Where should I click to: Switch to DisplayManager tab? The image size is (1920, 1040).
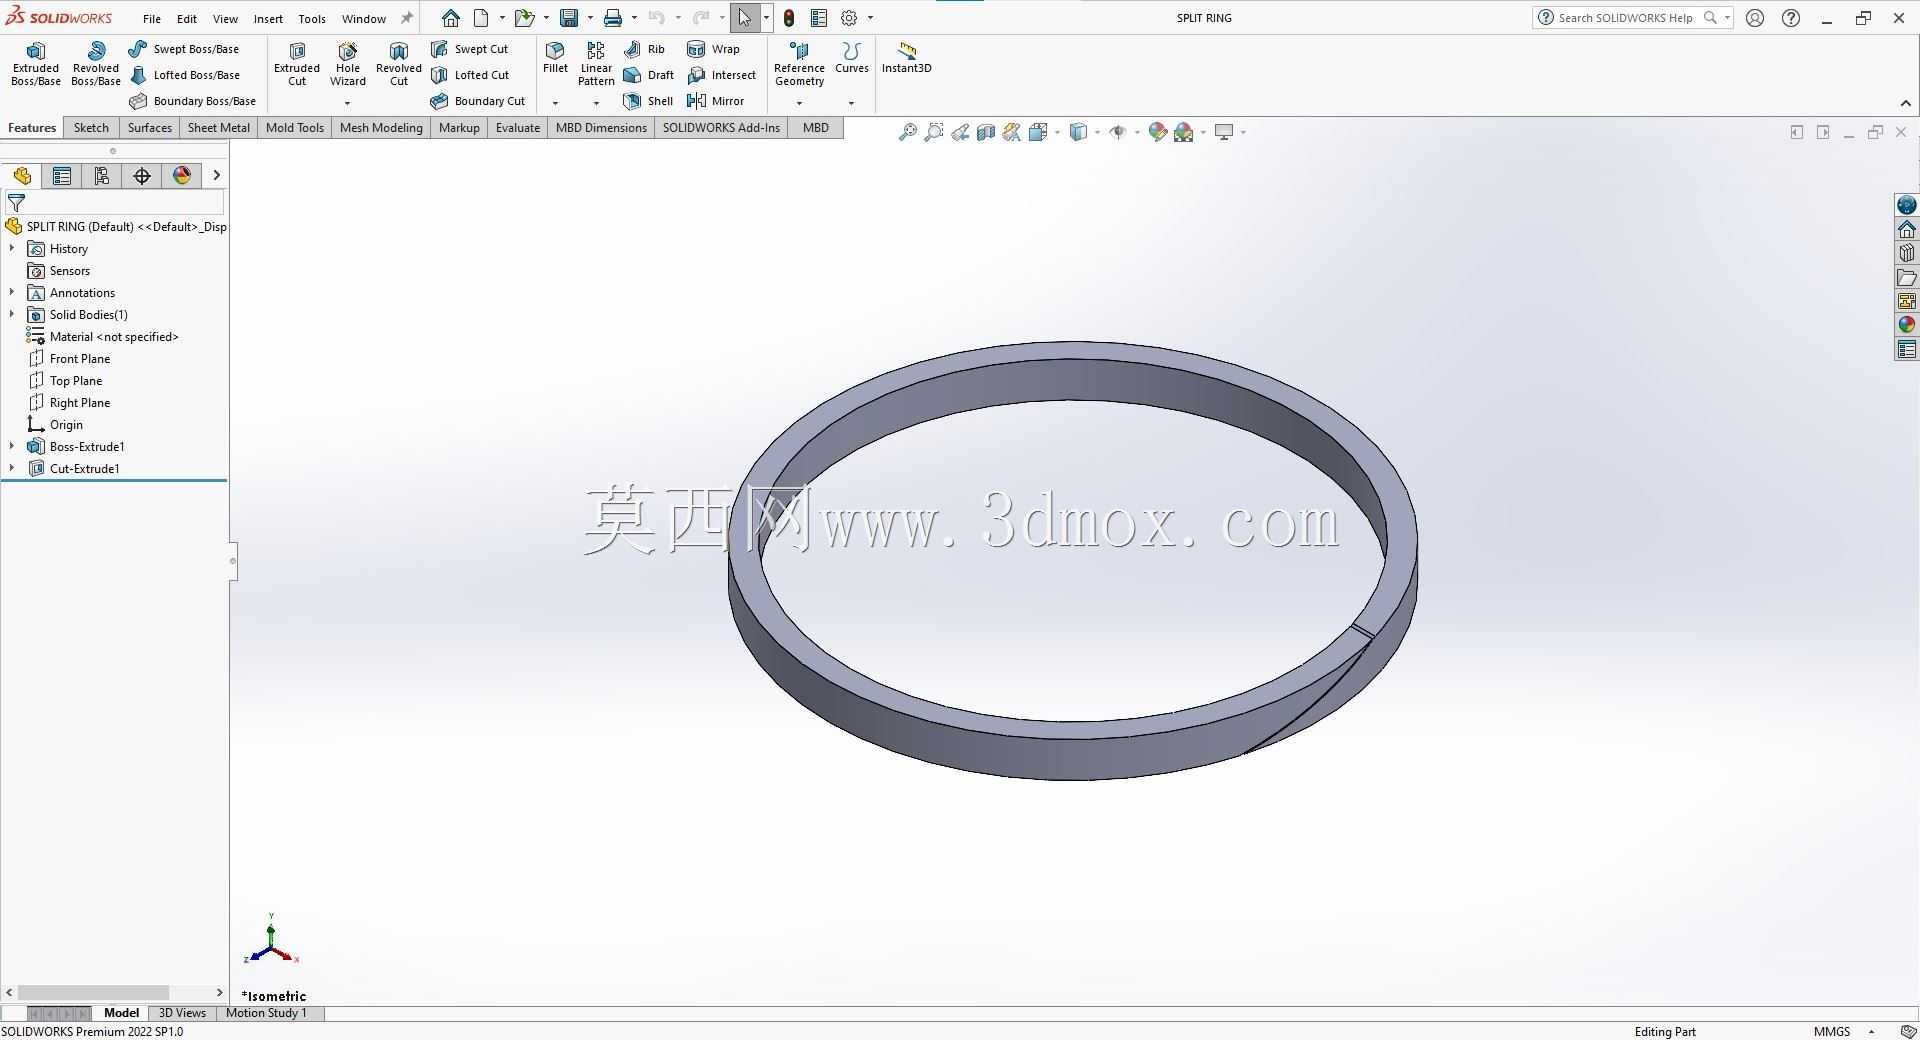click(x=182, y=176)
